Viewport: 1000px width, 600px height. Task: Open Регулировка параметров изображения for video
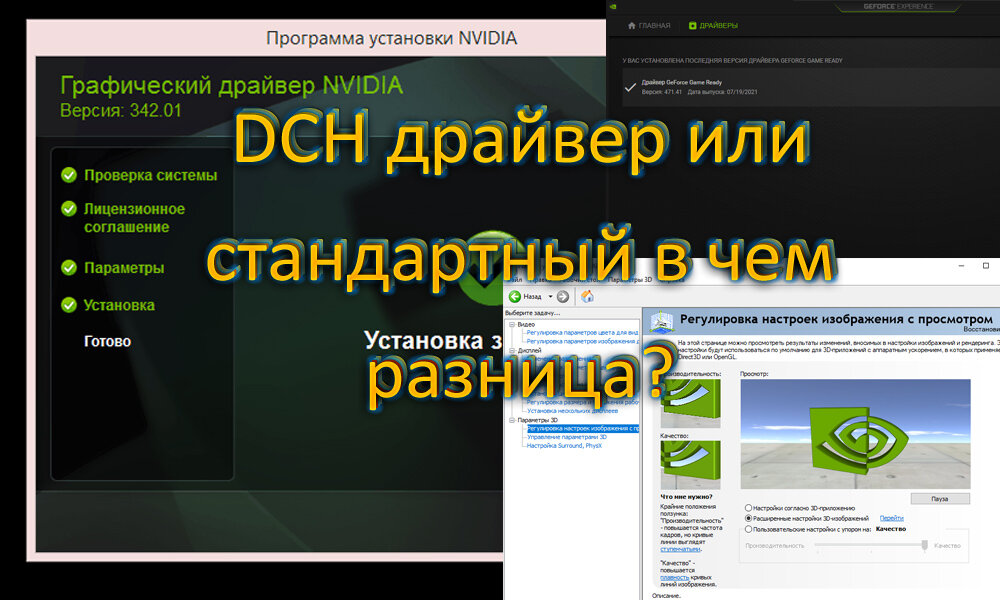(582, 342)
